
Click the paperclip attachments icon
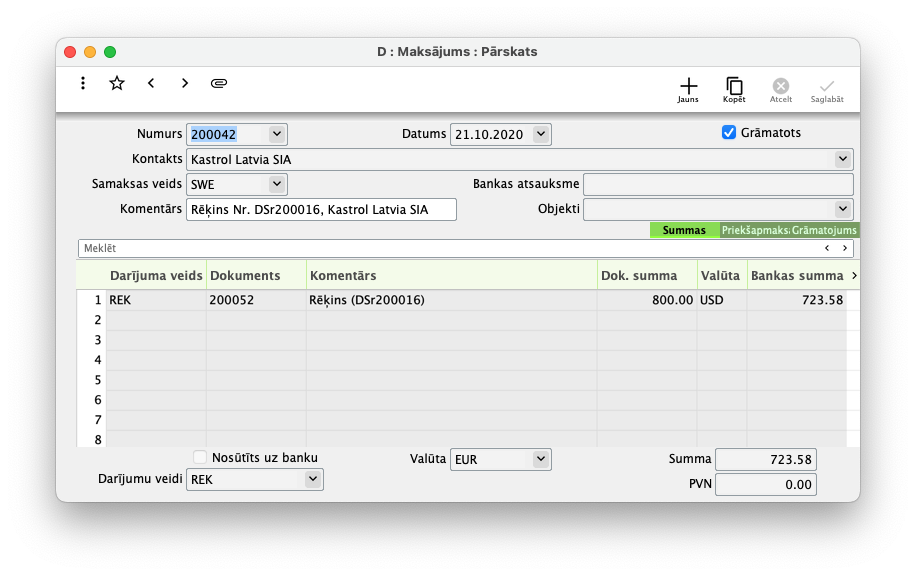coord(219,84)
